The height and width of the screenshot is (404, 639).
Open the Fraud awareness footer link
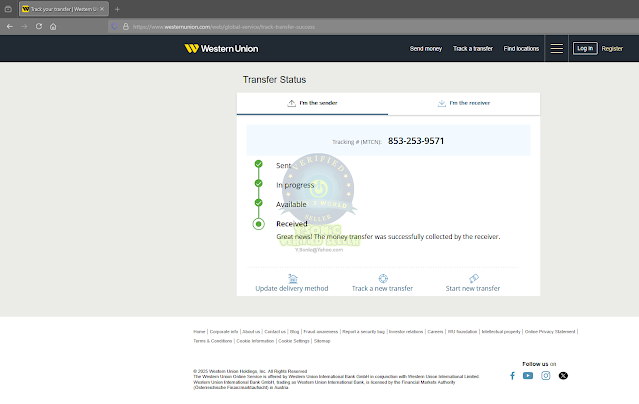tap(321, 331)
